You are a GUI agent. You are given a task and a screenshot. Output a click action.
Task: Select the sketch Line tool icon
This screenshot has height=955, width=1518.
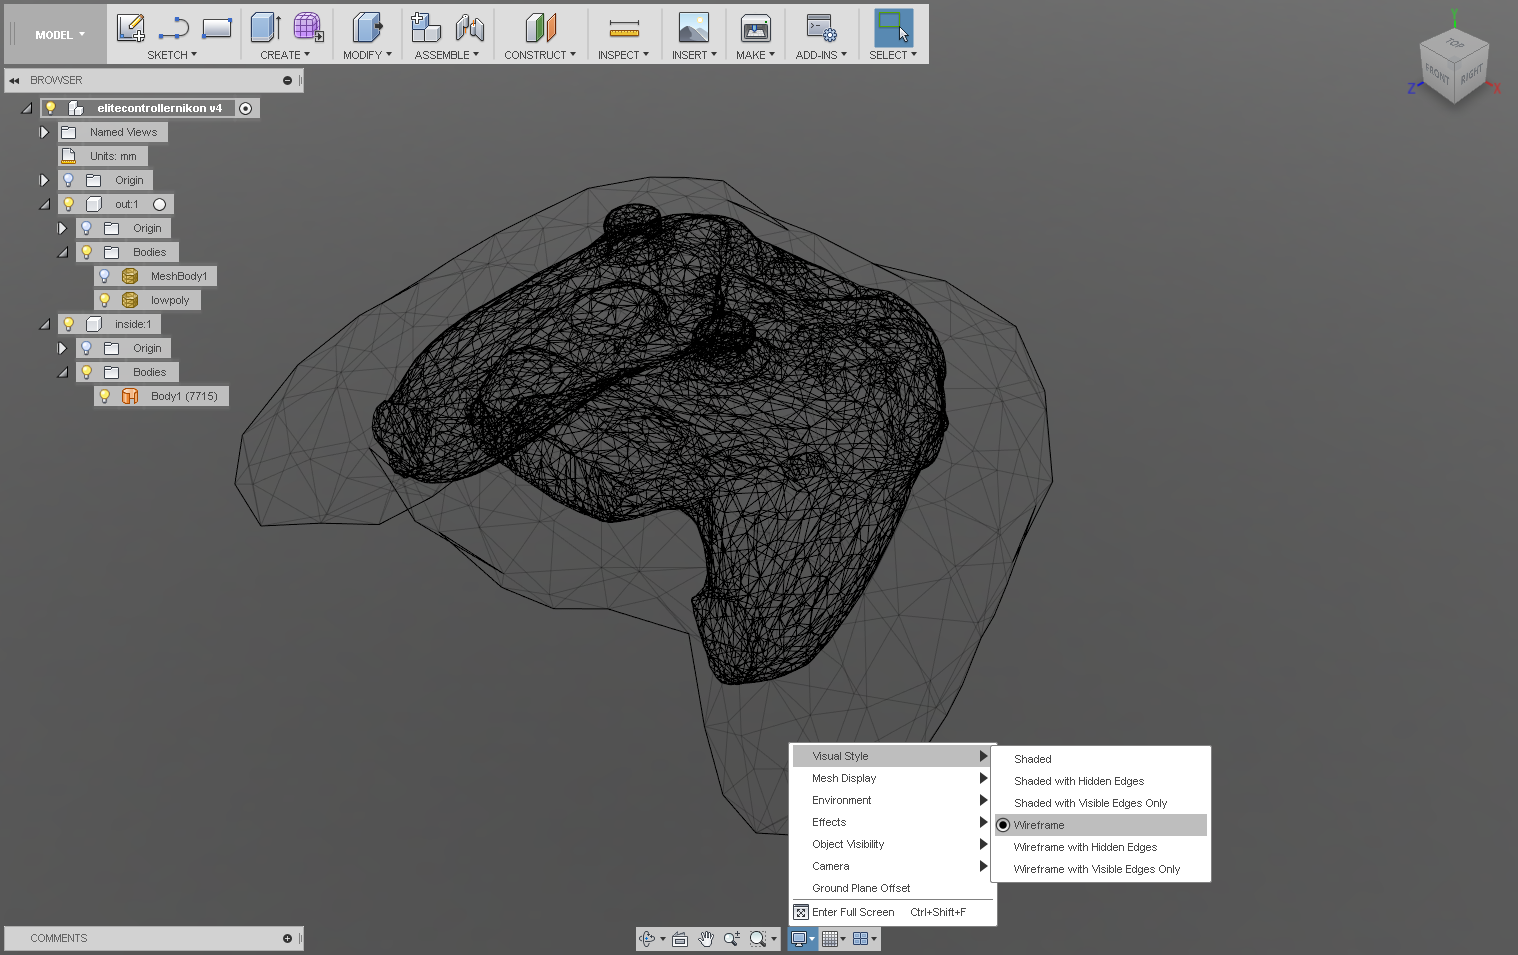[174, 27]
